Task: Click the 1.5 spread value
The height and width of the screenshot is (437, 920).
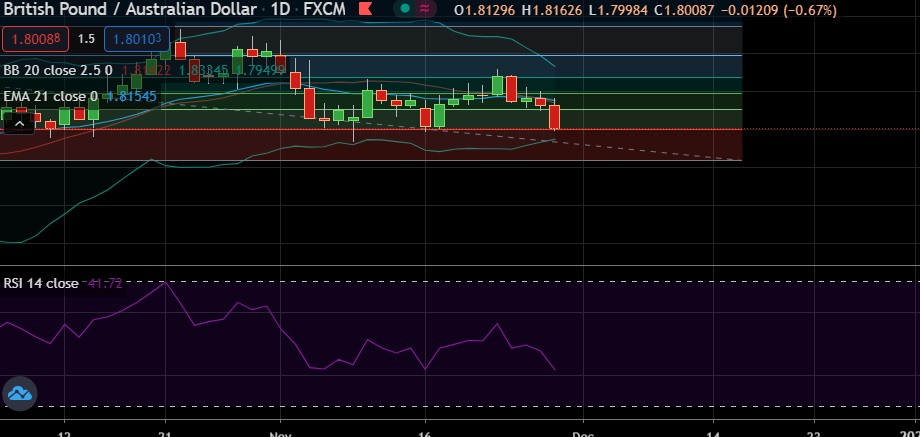Action: (86, 39)
